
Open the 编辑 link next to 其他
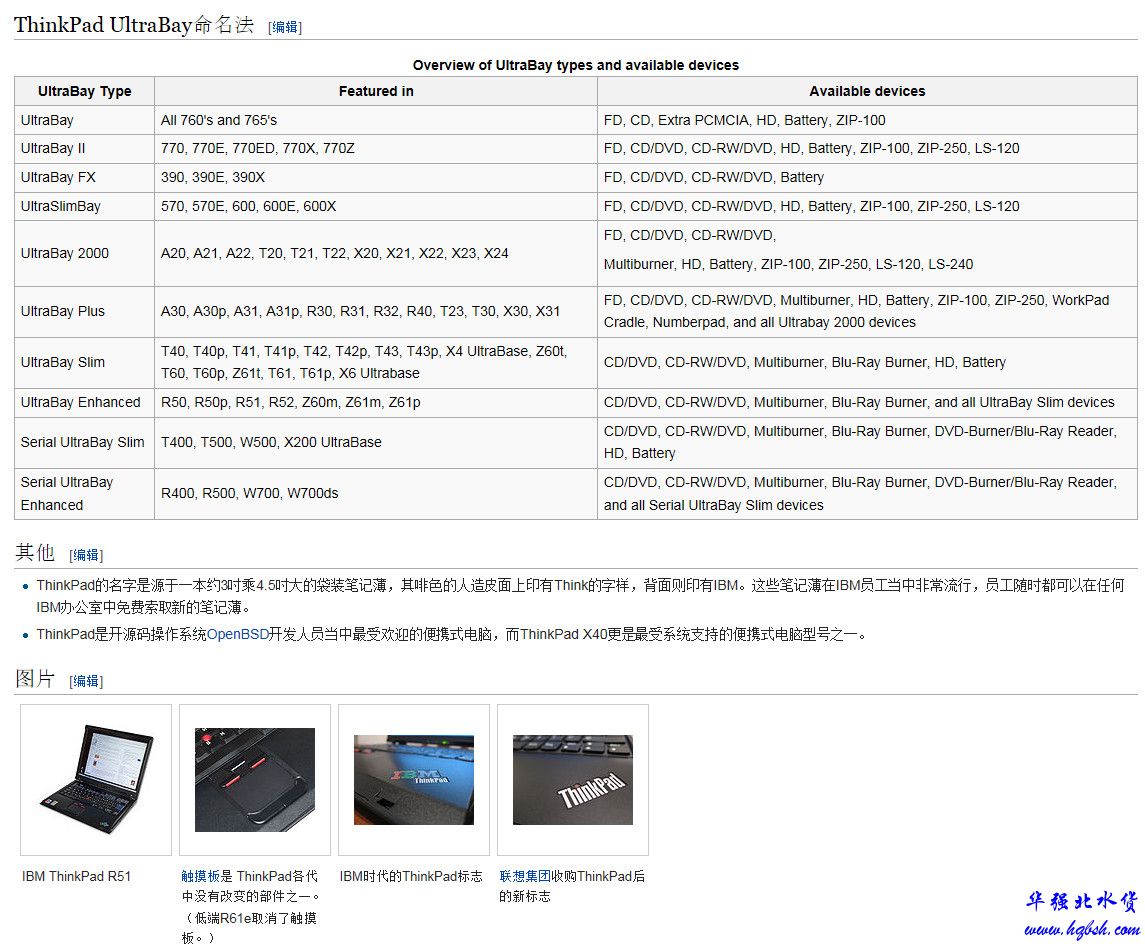[86, 555]
